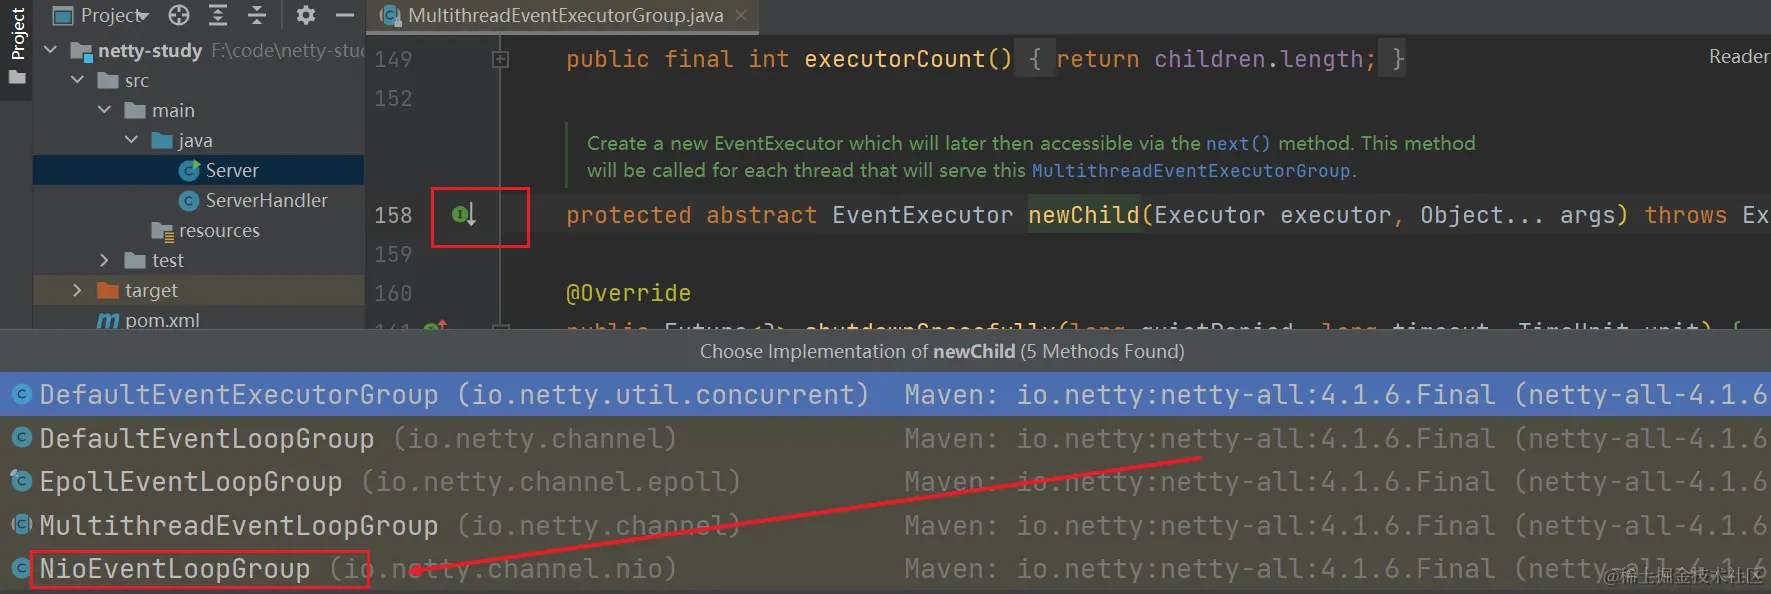Expand folded code at line 149
The image size is (1771, 594).
[x=500, y=60]
